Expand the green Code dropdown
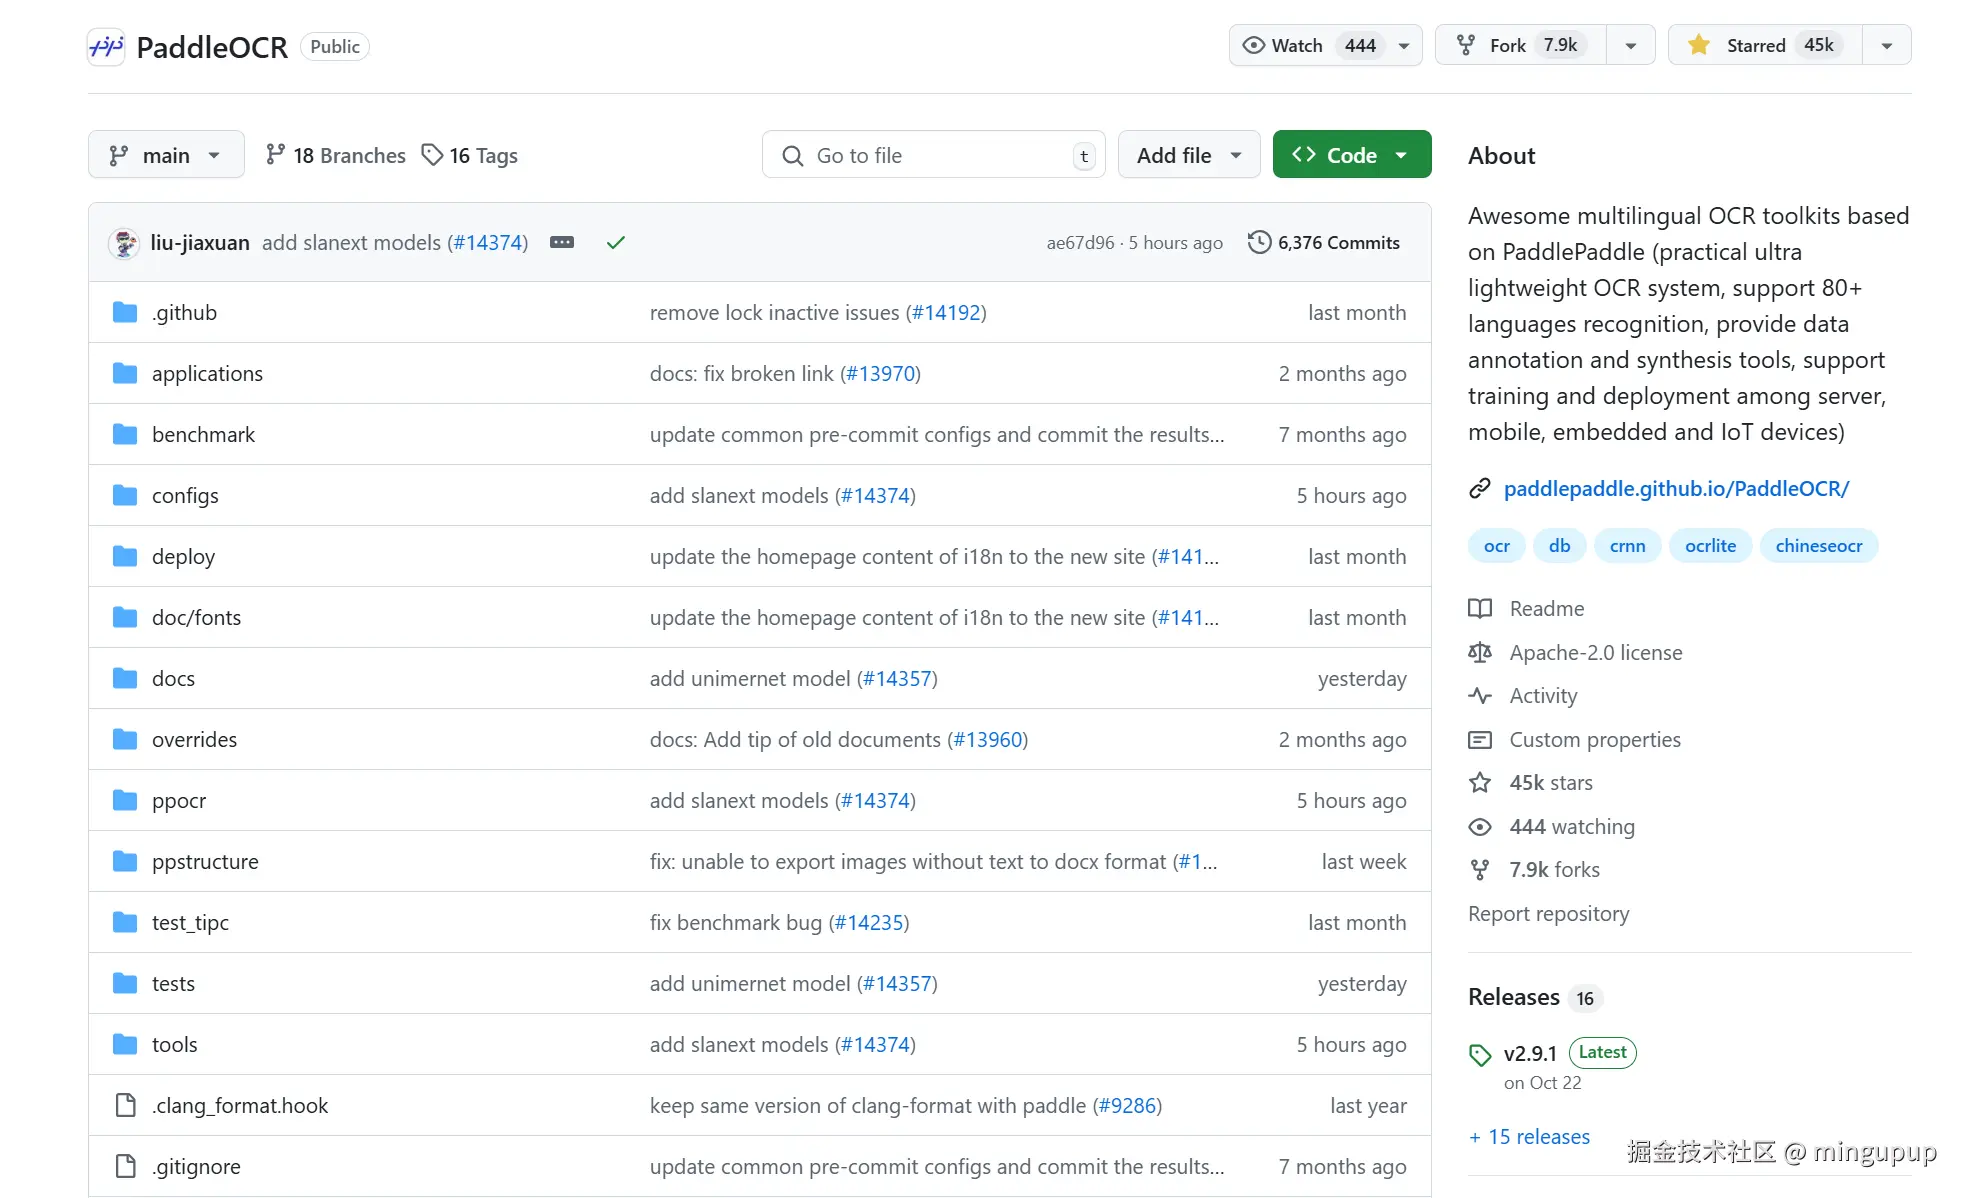 (1351, 156)
